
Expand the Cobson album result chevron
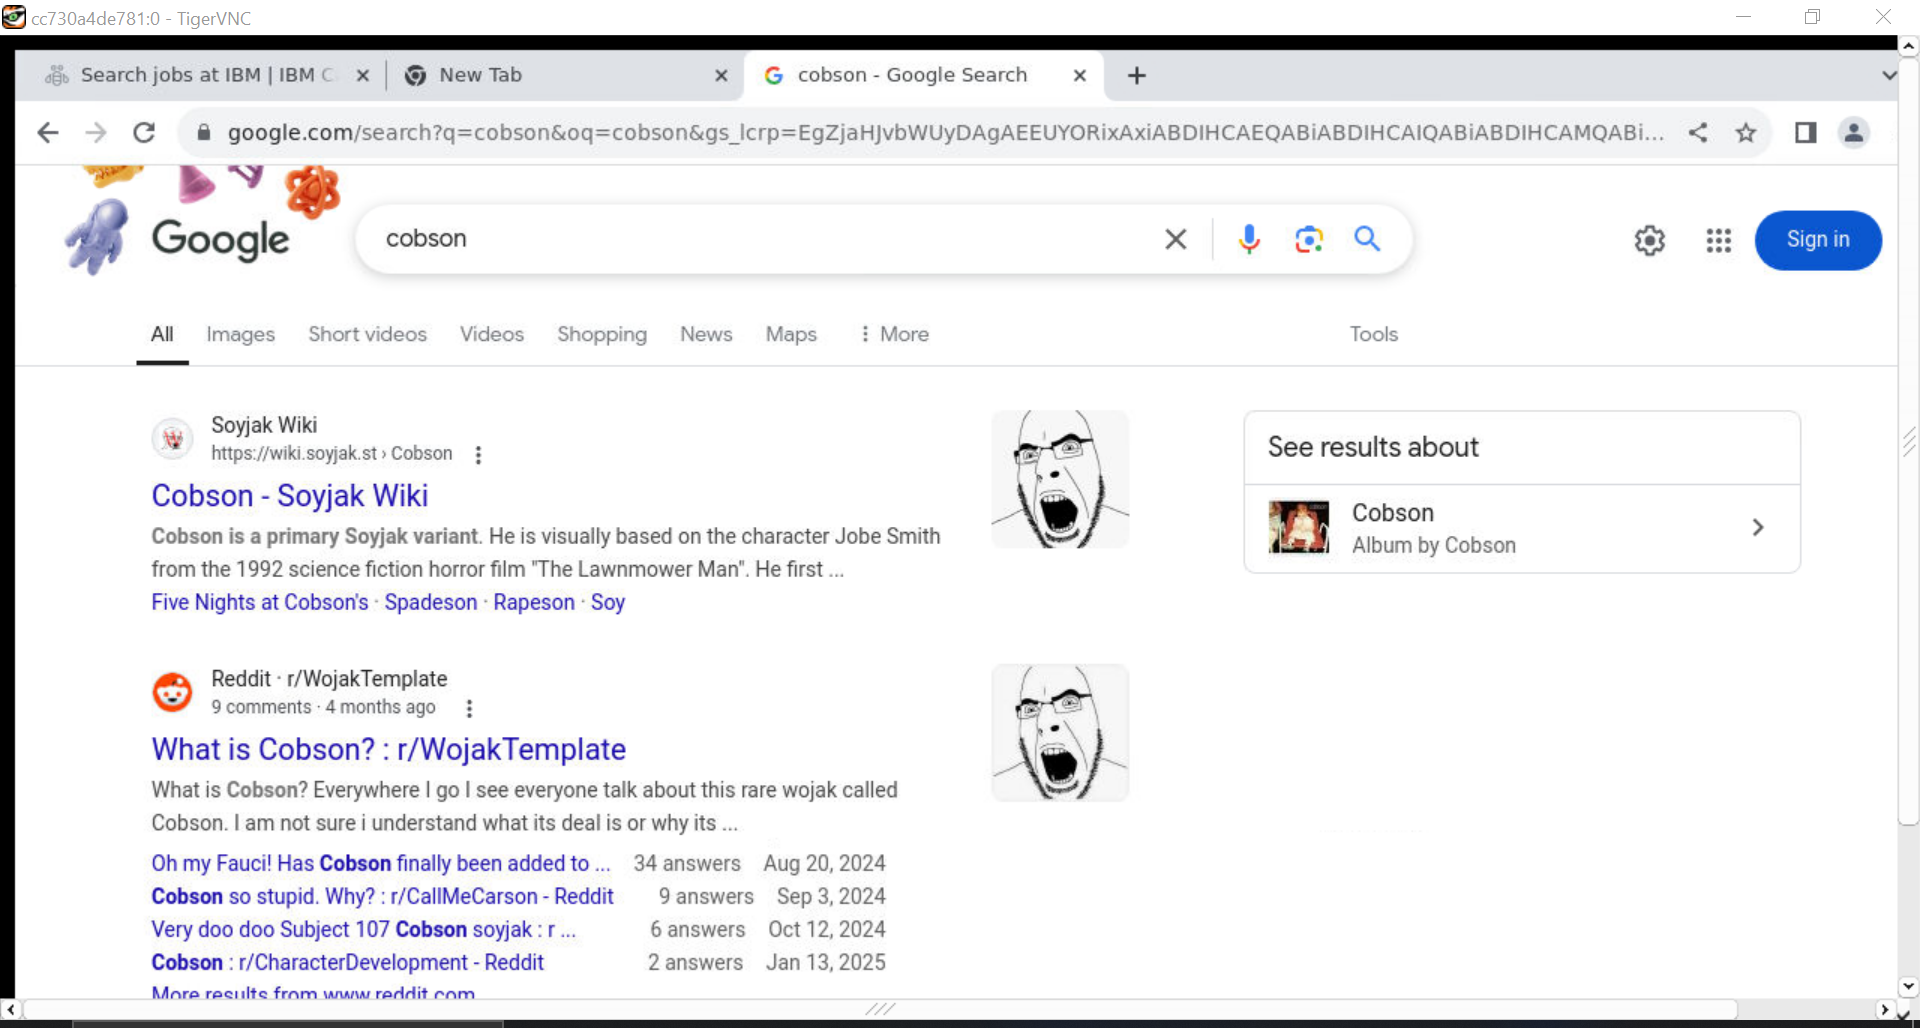pyautogui.click(x=1758, y=528)
